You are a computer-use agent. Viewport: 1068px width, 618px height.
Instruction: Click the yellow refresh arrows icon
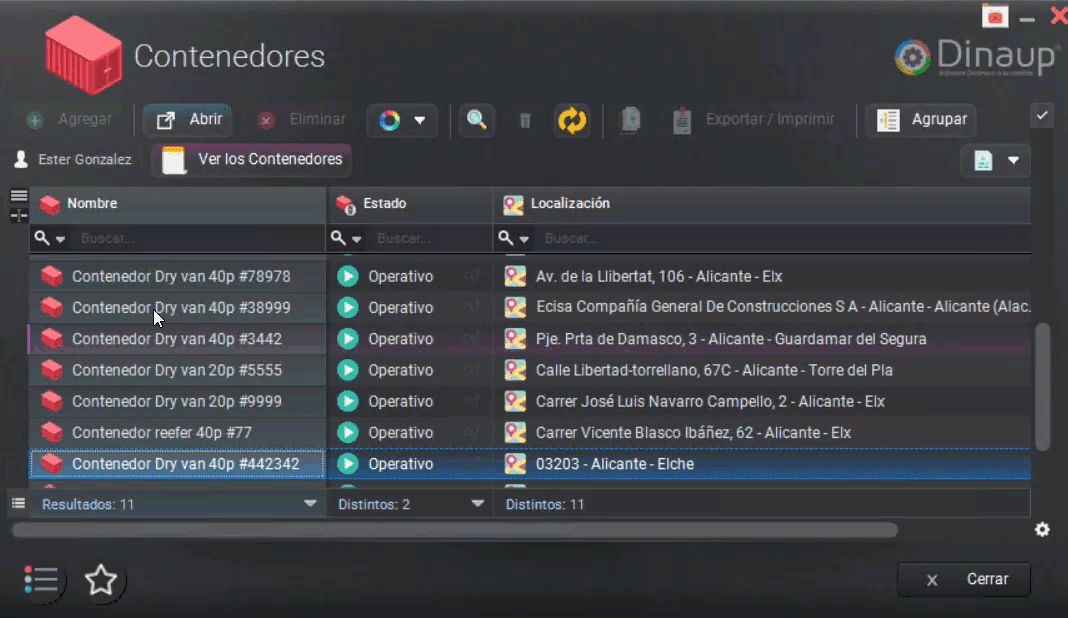(572, 120)
